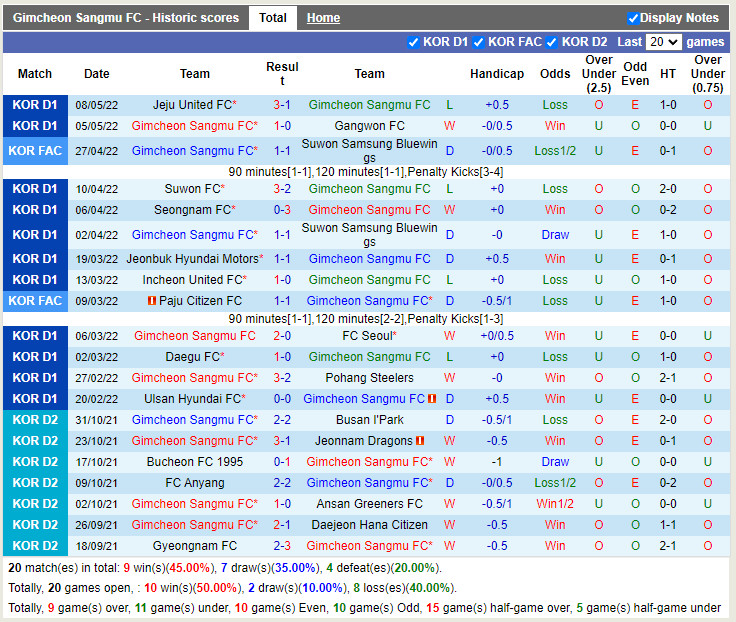Click HT score 2-1 on Pohang Steelers row
Viewport: 736px width, 622px height.
[667, 378]
